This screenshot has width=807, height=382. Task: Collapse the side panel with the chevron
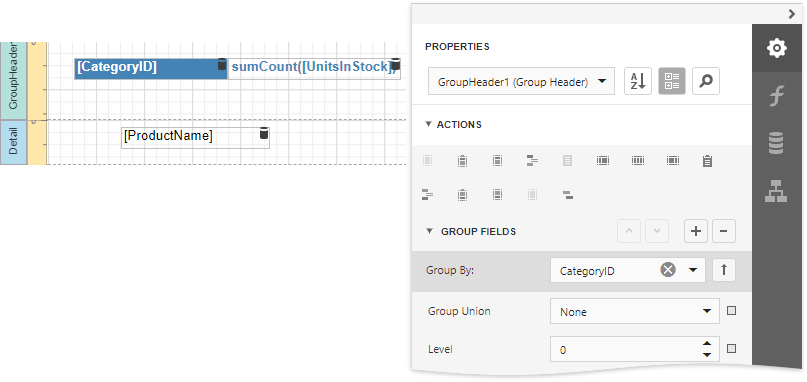[x=792, y=14]
